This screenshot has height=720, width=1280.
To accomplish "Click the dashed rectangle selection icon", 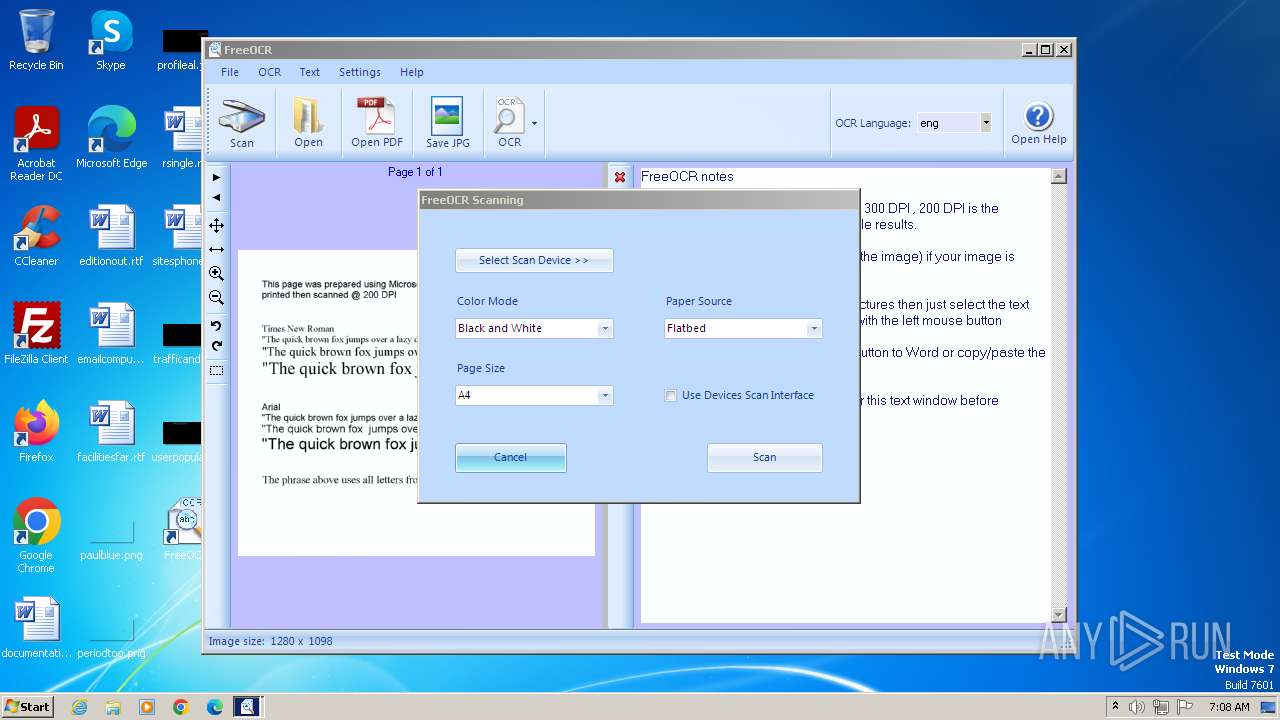I will (216, 370).
